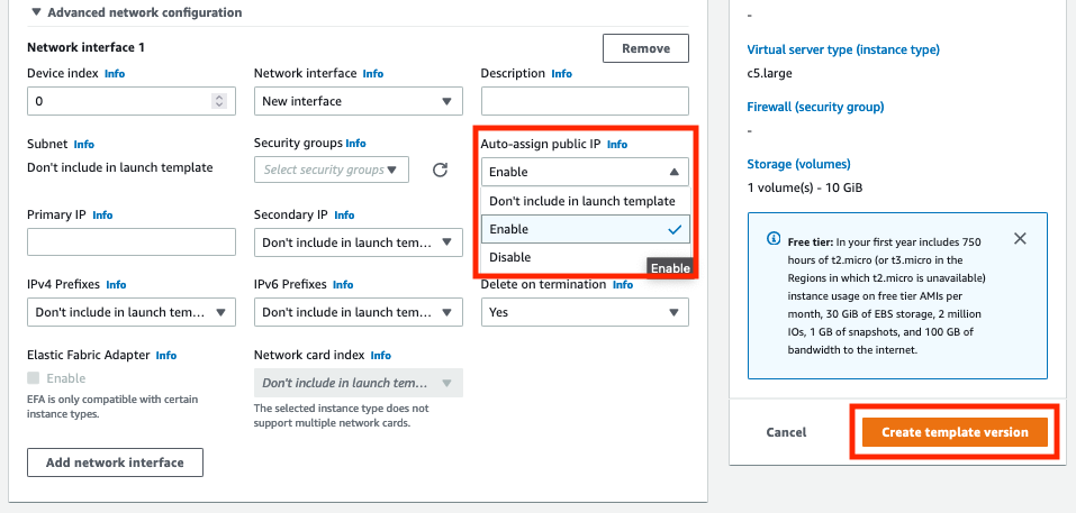Toggle the Elastic Fabric Adapter Enable checkbox
1077x514 pixels.
point(34,378)
